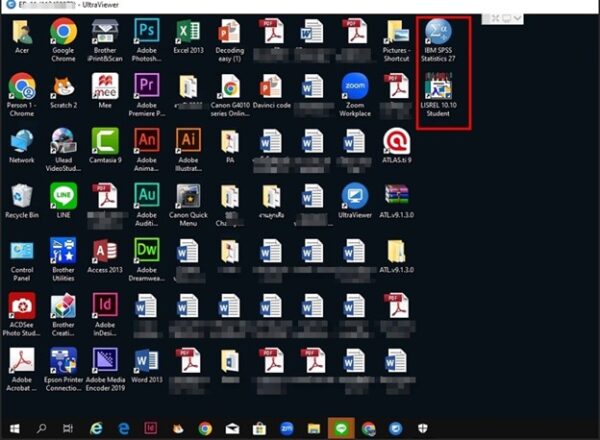600x440 pixels.
Task: Click the Word 2013 desktop icon
Action: [147, 360]
